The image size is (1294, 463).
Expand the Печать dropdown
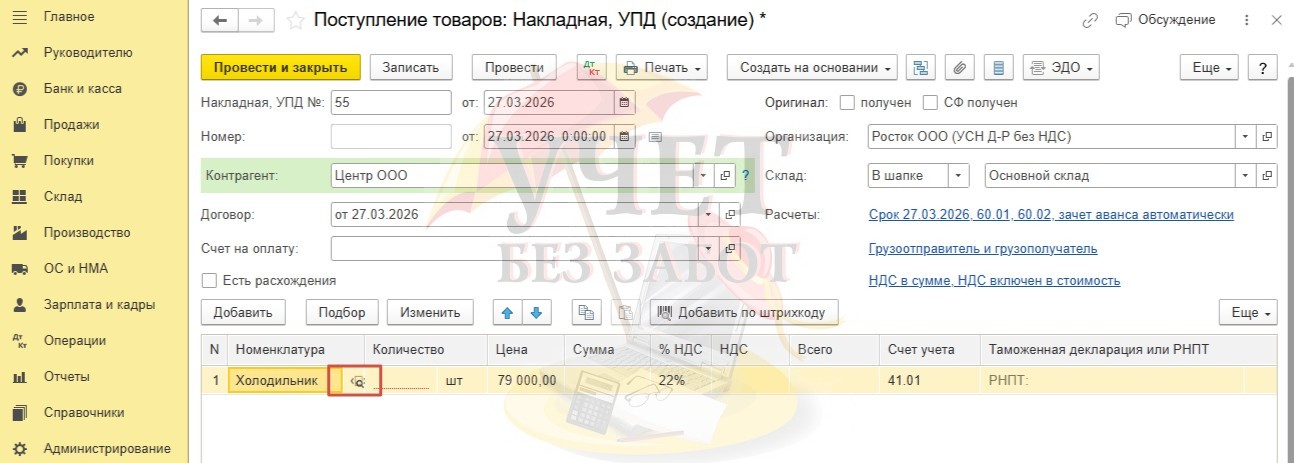coord(662,68)
